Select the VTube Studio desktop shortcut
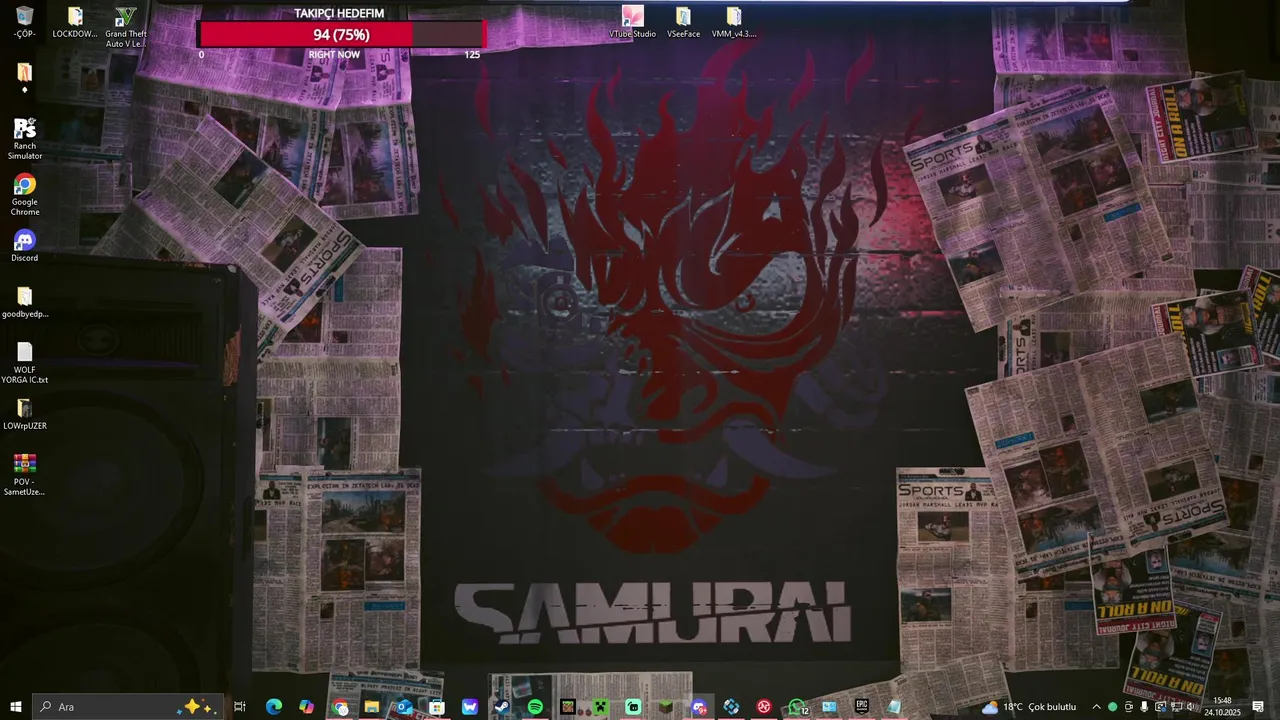This screenshot has width=1280, height=720. pyautogui.click(x=633, y=22)
